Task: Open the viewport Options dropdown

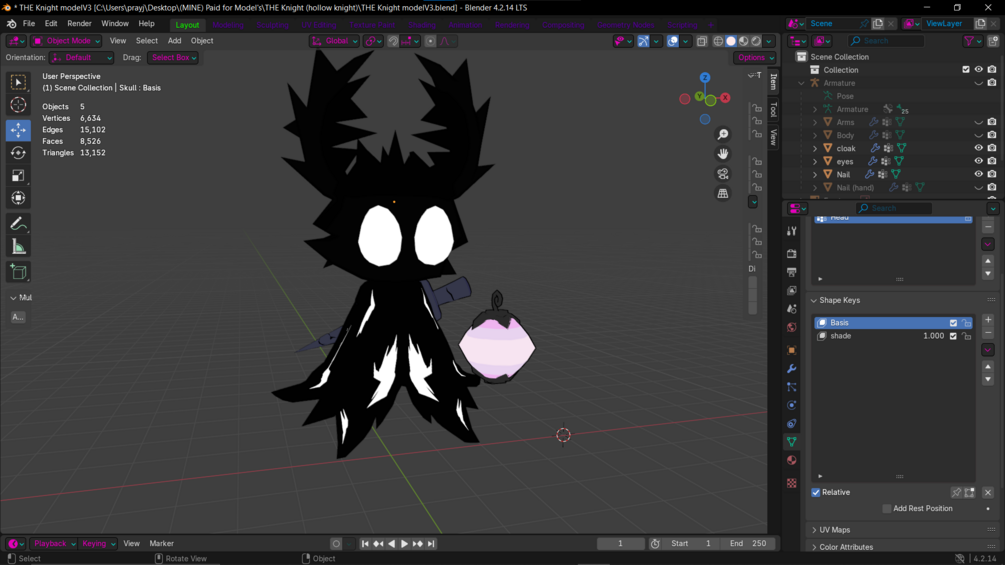Action: click(x=754, y=58)
